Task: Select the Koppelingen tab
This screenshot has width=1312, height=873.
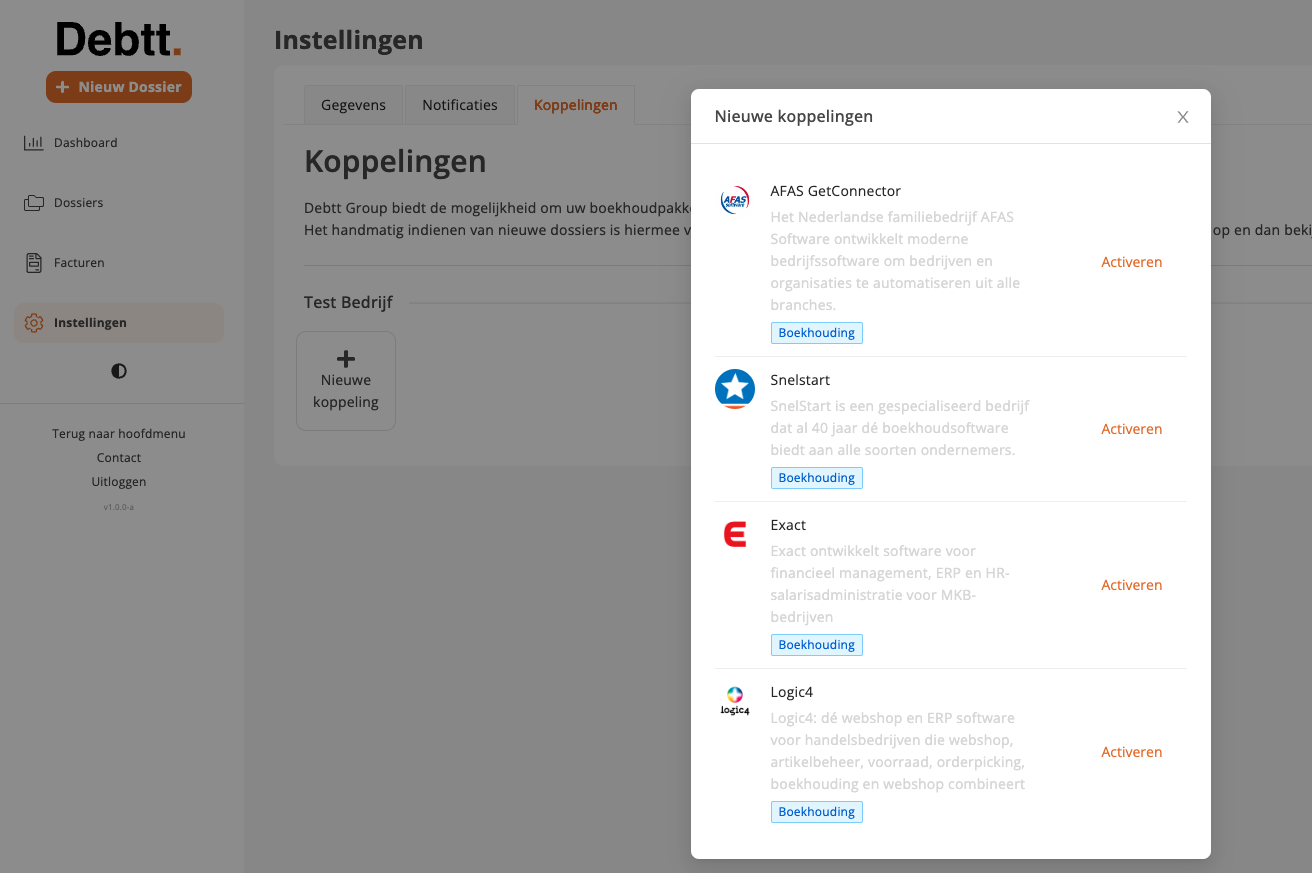Action: (576, 105)
